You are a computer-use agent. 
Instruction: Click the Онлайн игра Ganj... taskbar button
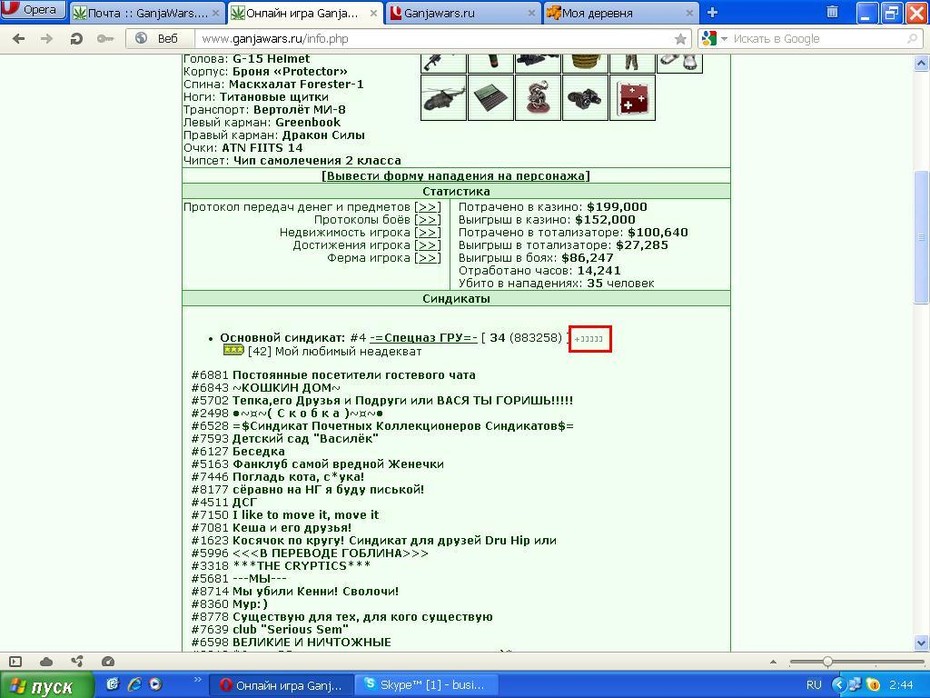coord(281,685)
